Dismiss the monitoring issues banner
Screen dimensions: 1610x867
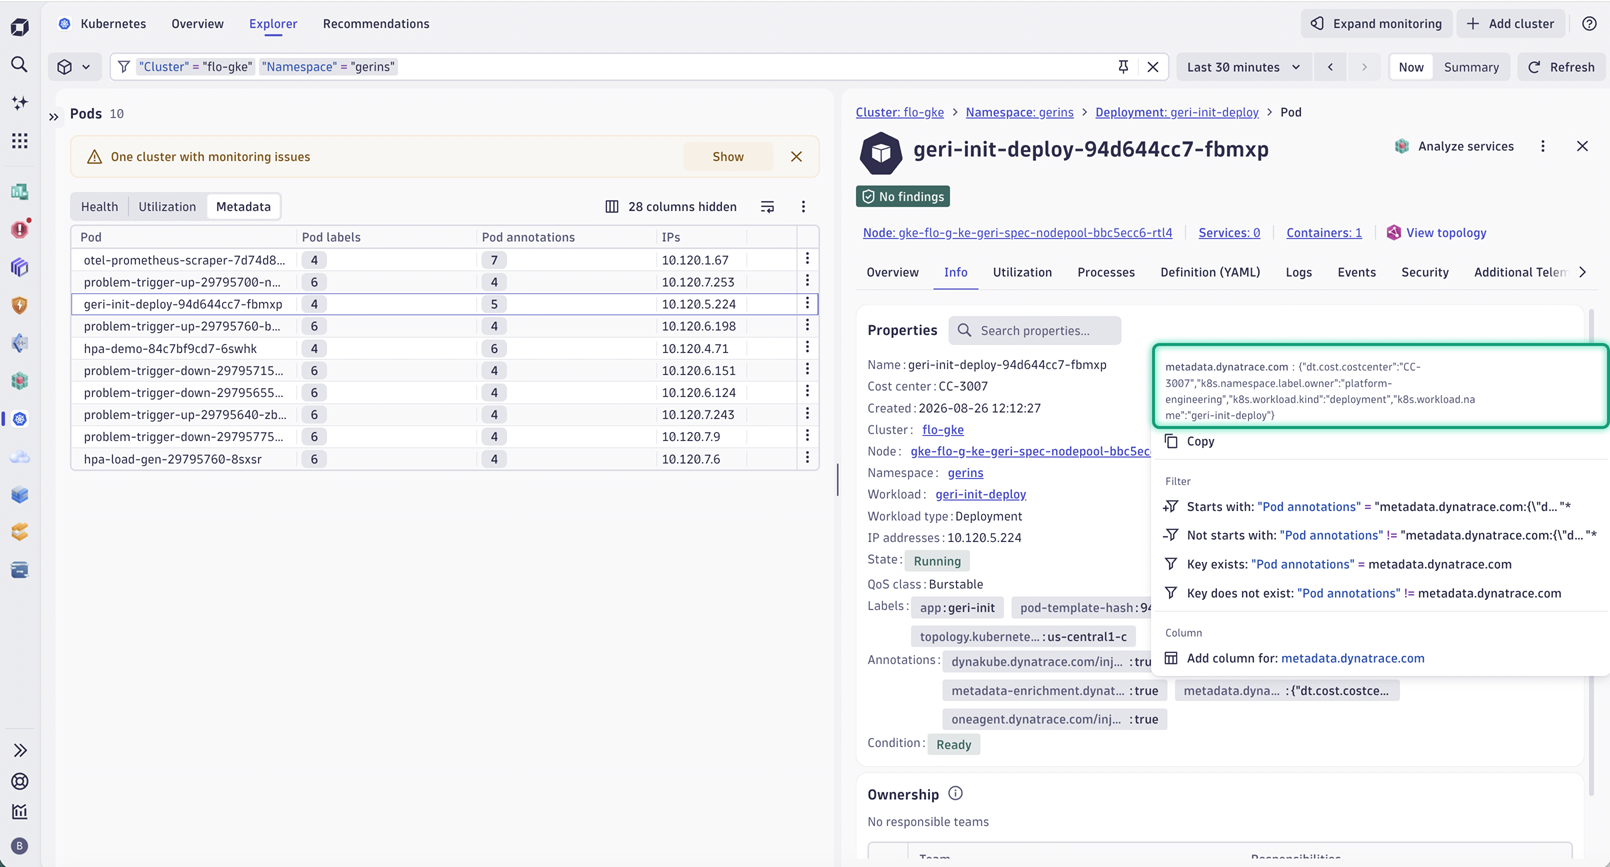point(796,157)
